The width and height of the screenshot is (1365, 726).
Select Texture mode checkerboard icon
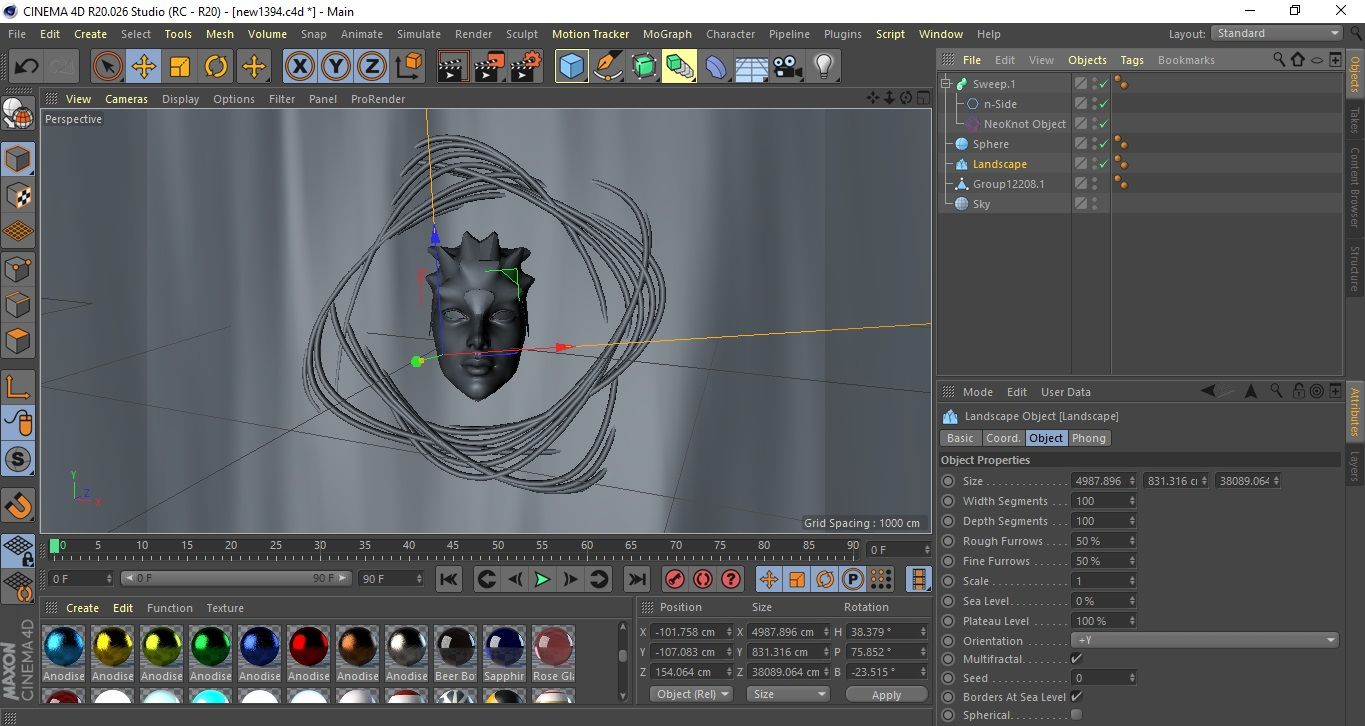click(x=18, y=195)
